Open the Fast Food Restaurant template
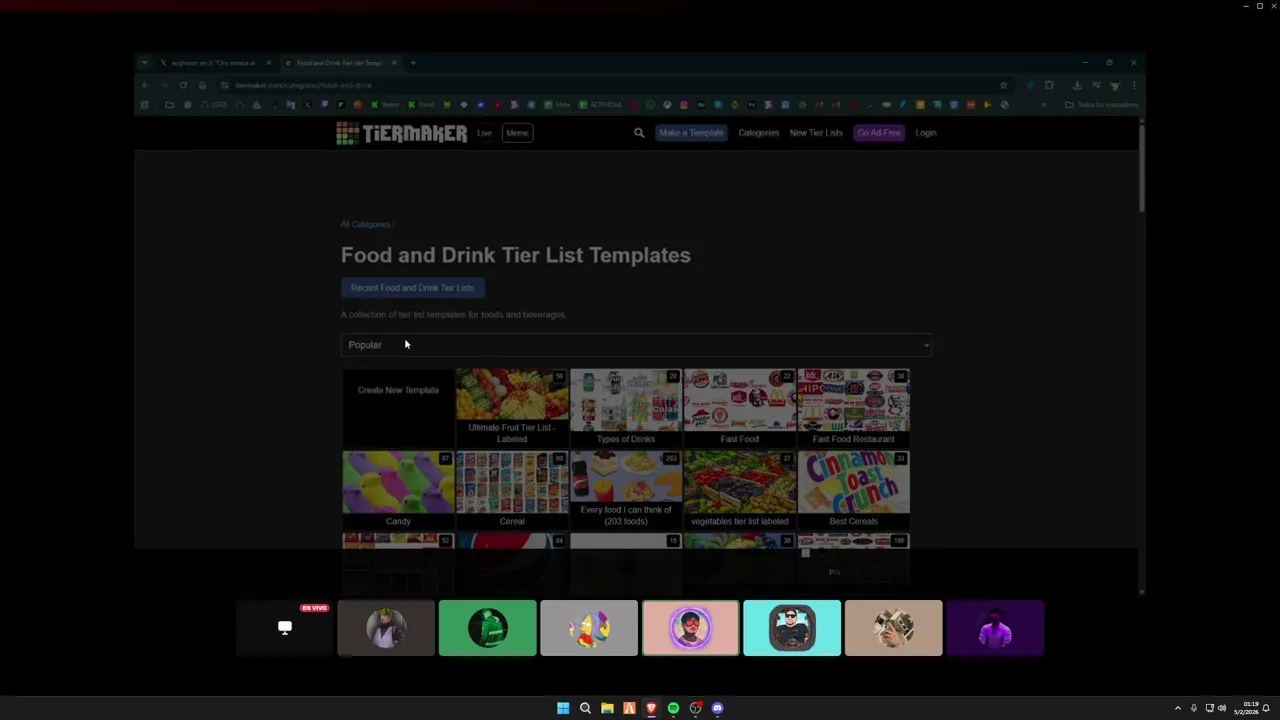The height and width of the screenshot is (720, 1280). tap(854, 407)
